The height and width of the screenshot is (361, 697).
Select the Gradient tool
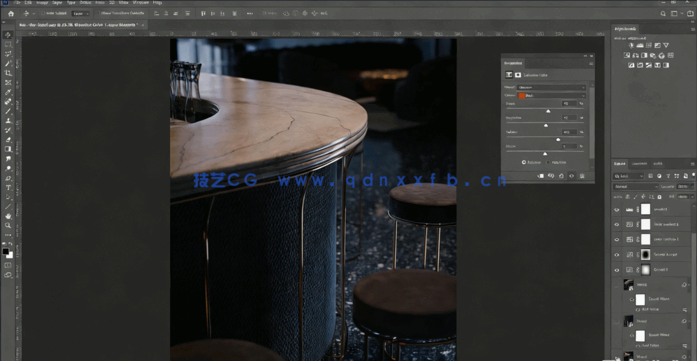click(8, 149)
